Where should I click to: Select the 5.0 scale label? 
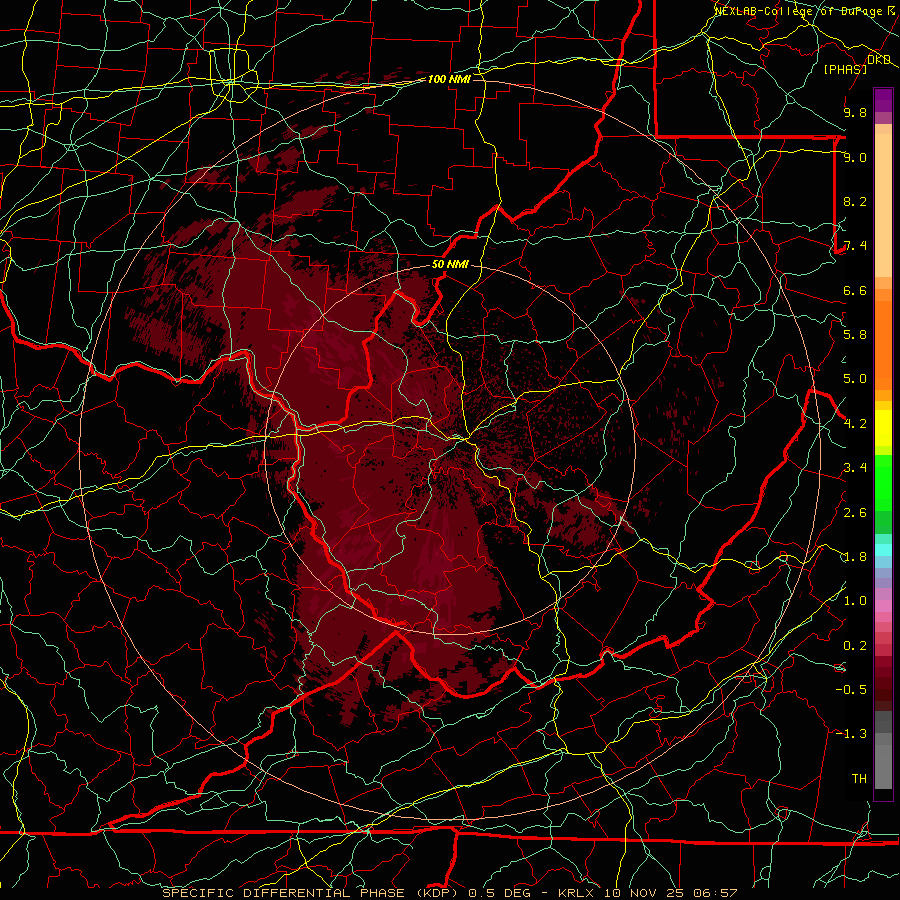[x=855, y=379]
